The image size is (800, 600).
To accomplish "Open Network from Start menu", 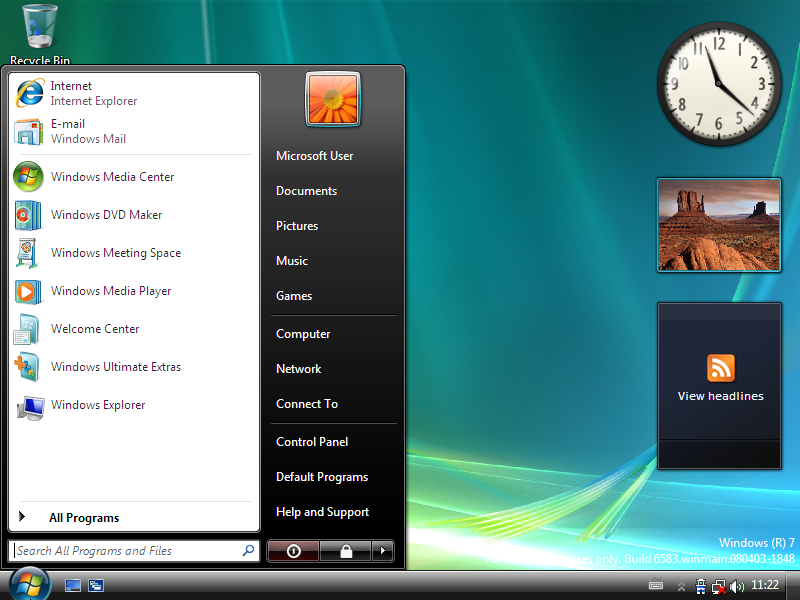I will (298, 369).
